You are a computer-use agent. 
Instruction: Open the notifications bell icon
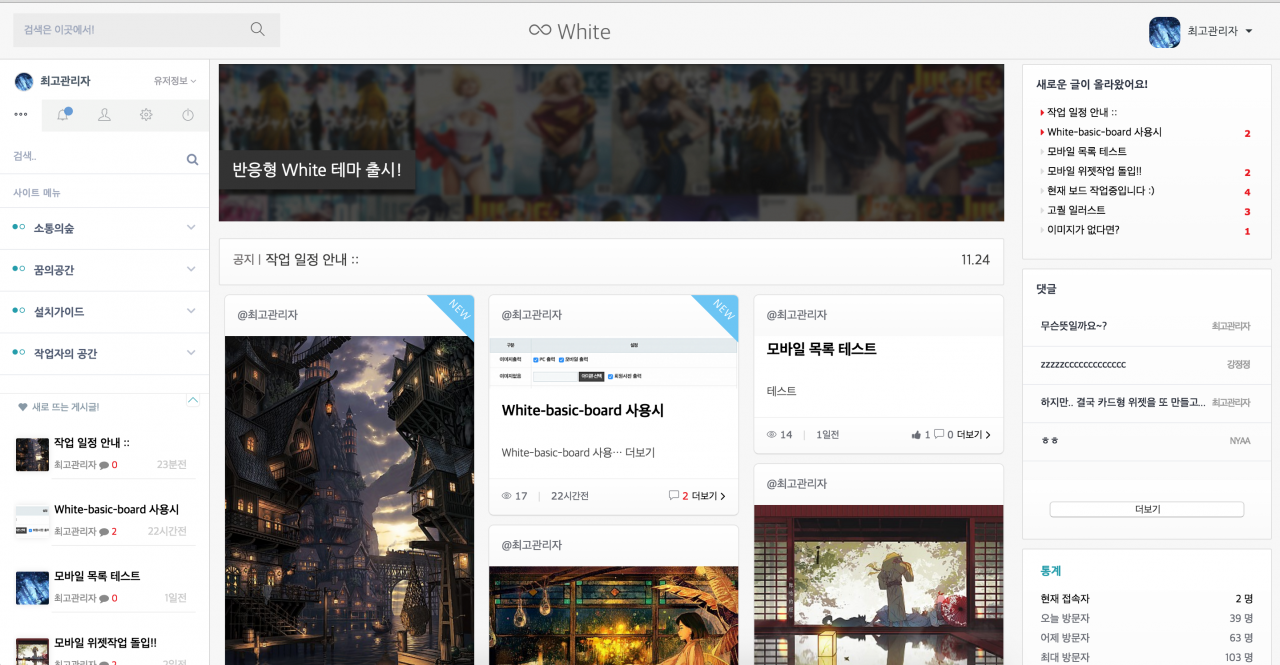[x=63, y=115]
